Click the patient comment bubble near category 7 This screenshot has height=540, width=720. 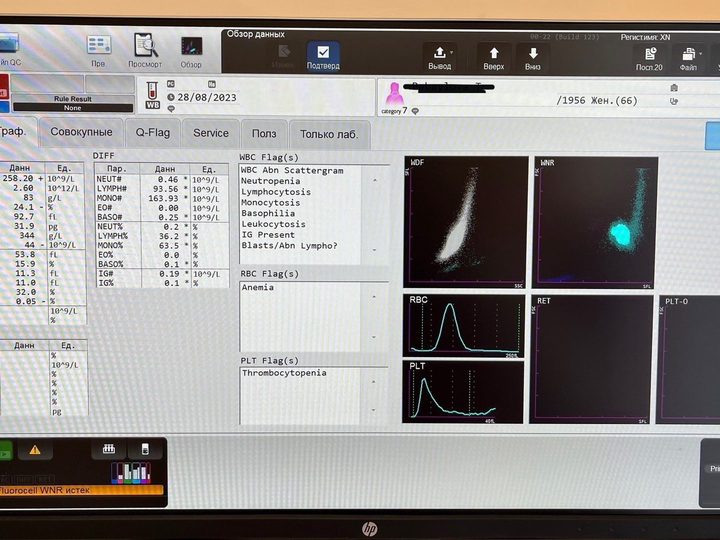coord(415,111)
